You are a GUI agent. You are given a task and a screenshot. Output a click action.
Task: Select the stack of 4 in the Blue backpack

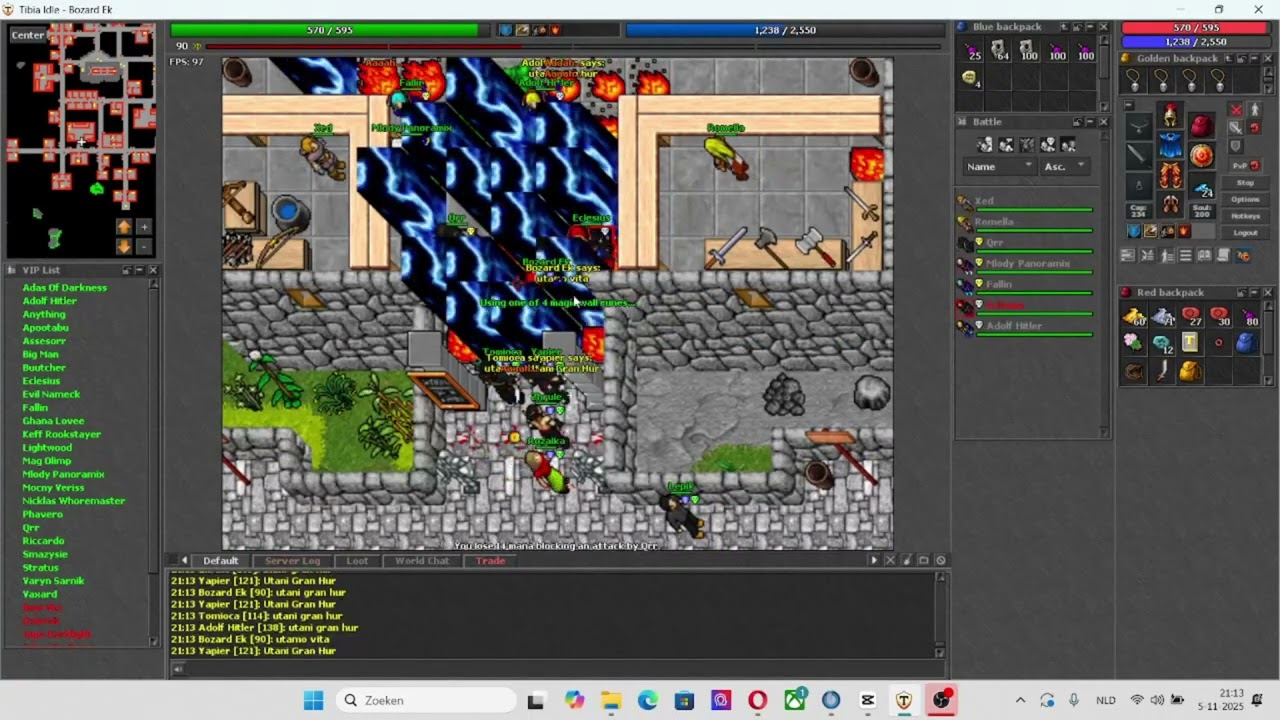tap(970, 77)
